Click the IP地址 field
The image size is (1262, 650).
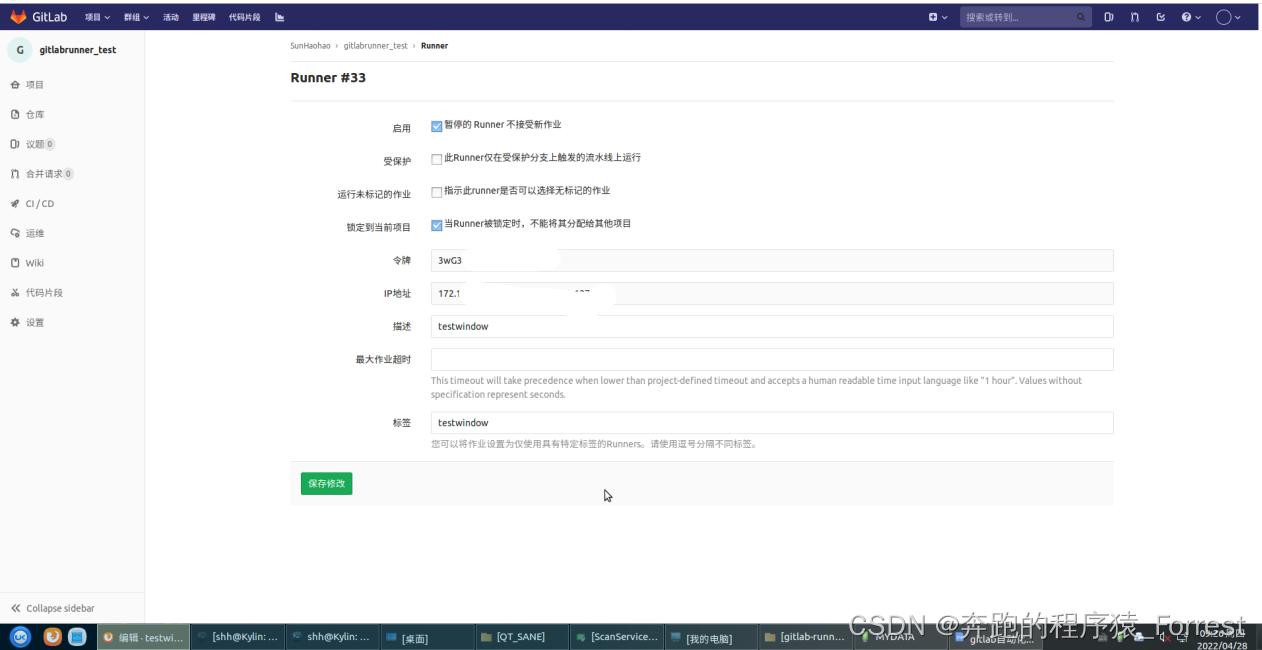772,293
